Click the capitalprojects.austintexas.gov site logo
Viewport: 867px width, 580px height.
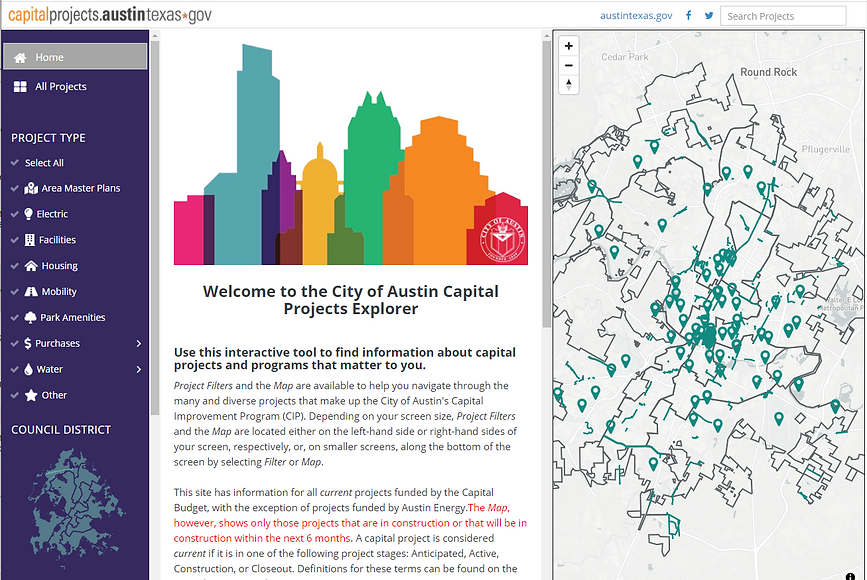pyautogui.click(x=109, y=14)
